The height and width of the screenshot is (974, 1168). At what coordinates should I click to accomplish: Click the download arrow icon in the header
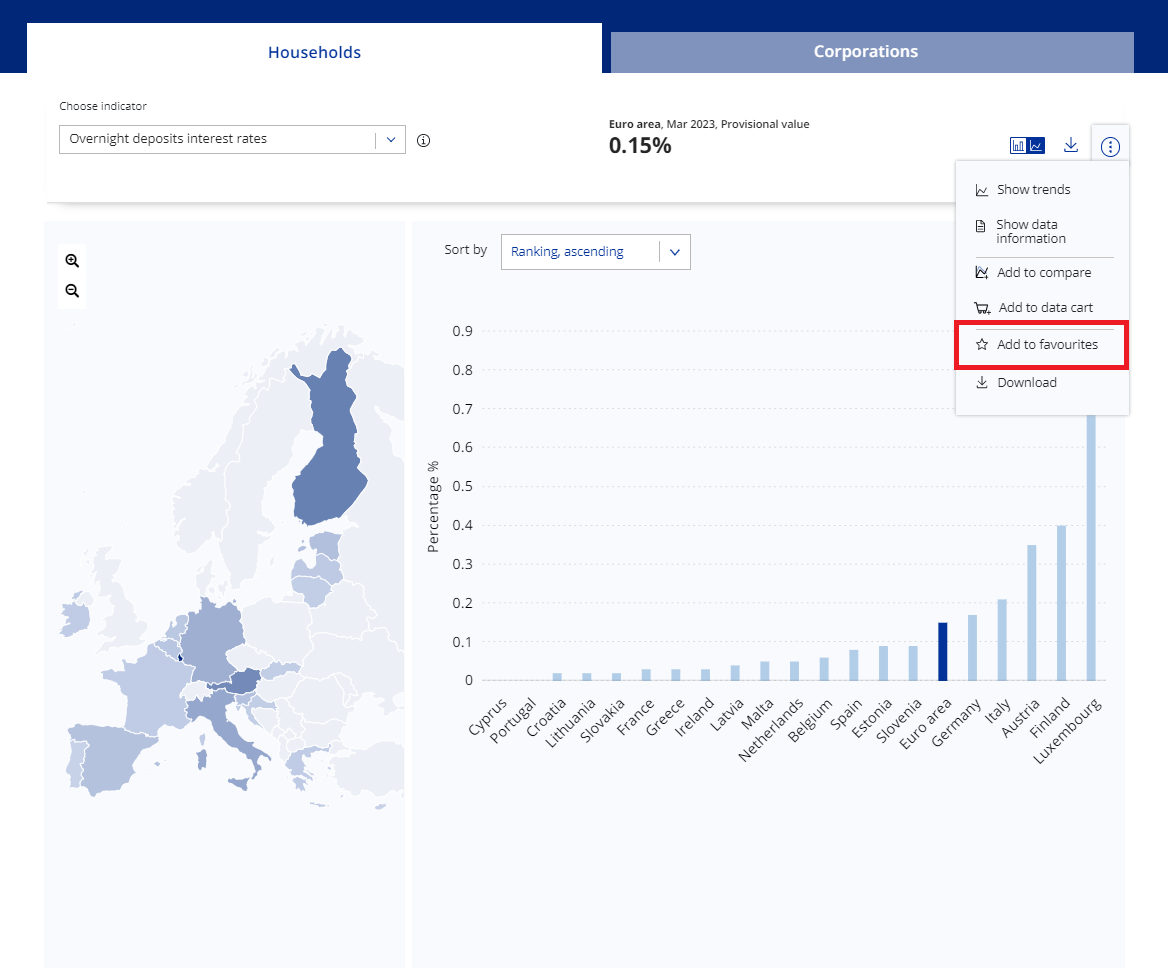(x=1071, y=146)
